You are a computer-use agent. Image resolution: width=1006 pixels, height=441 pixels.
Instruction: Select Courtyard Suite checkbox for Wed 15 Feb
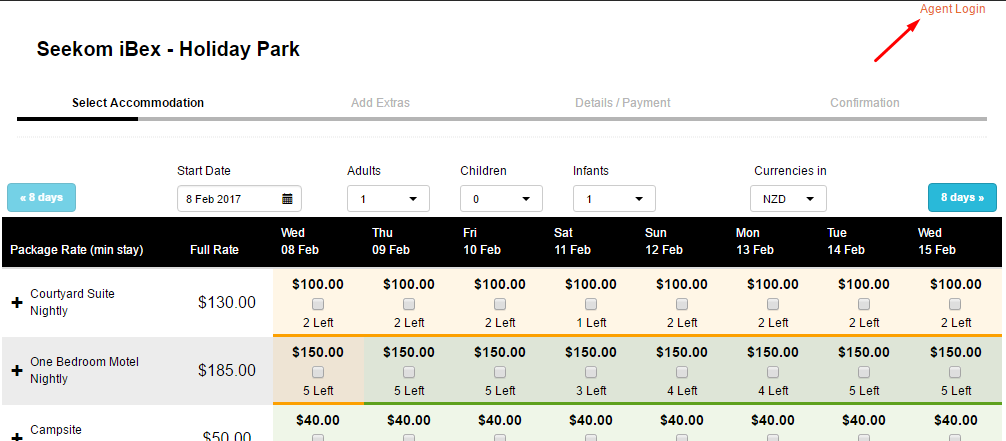(x=955, y=304)
